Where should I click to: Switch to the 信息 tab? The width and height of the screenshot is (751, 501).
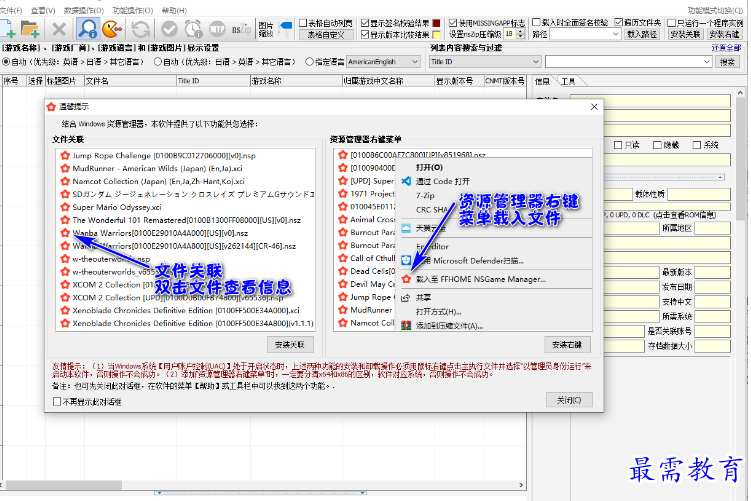[x=543, y=81]
